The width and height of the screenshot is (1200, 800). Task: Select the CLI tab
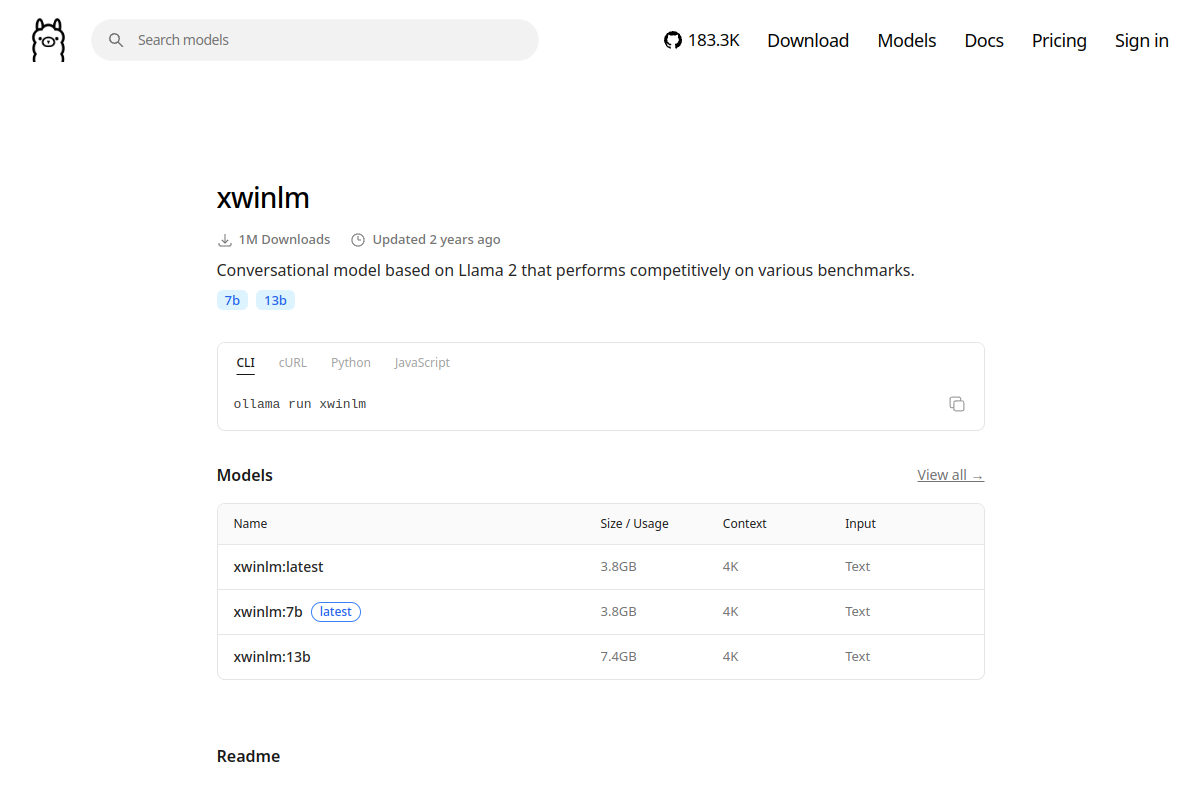246,363
